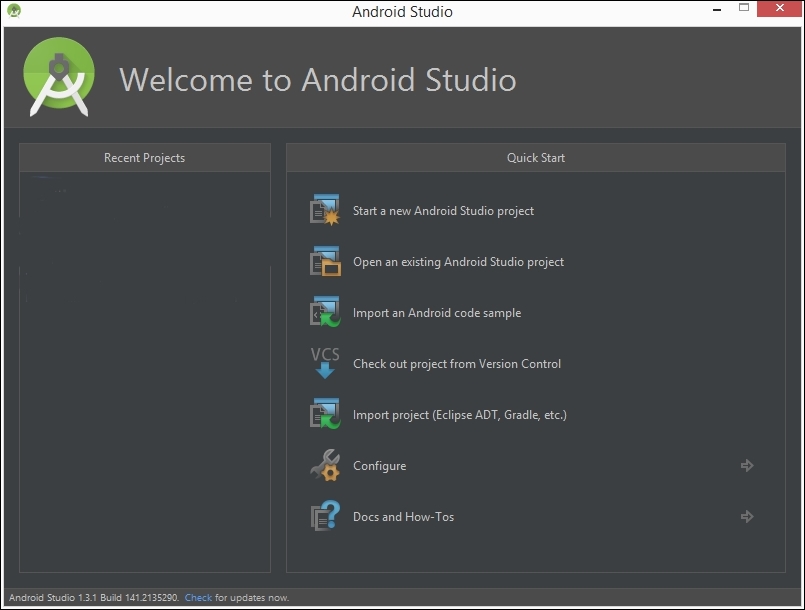This screenshot has height=610, width=805.
Task: Click the open existing project folder icon
Action: point(325,261)
